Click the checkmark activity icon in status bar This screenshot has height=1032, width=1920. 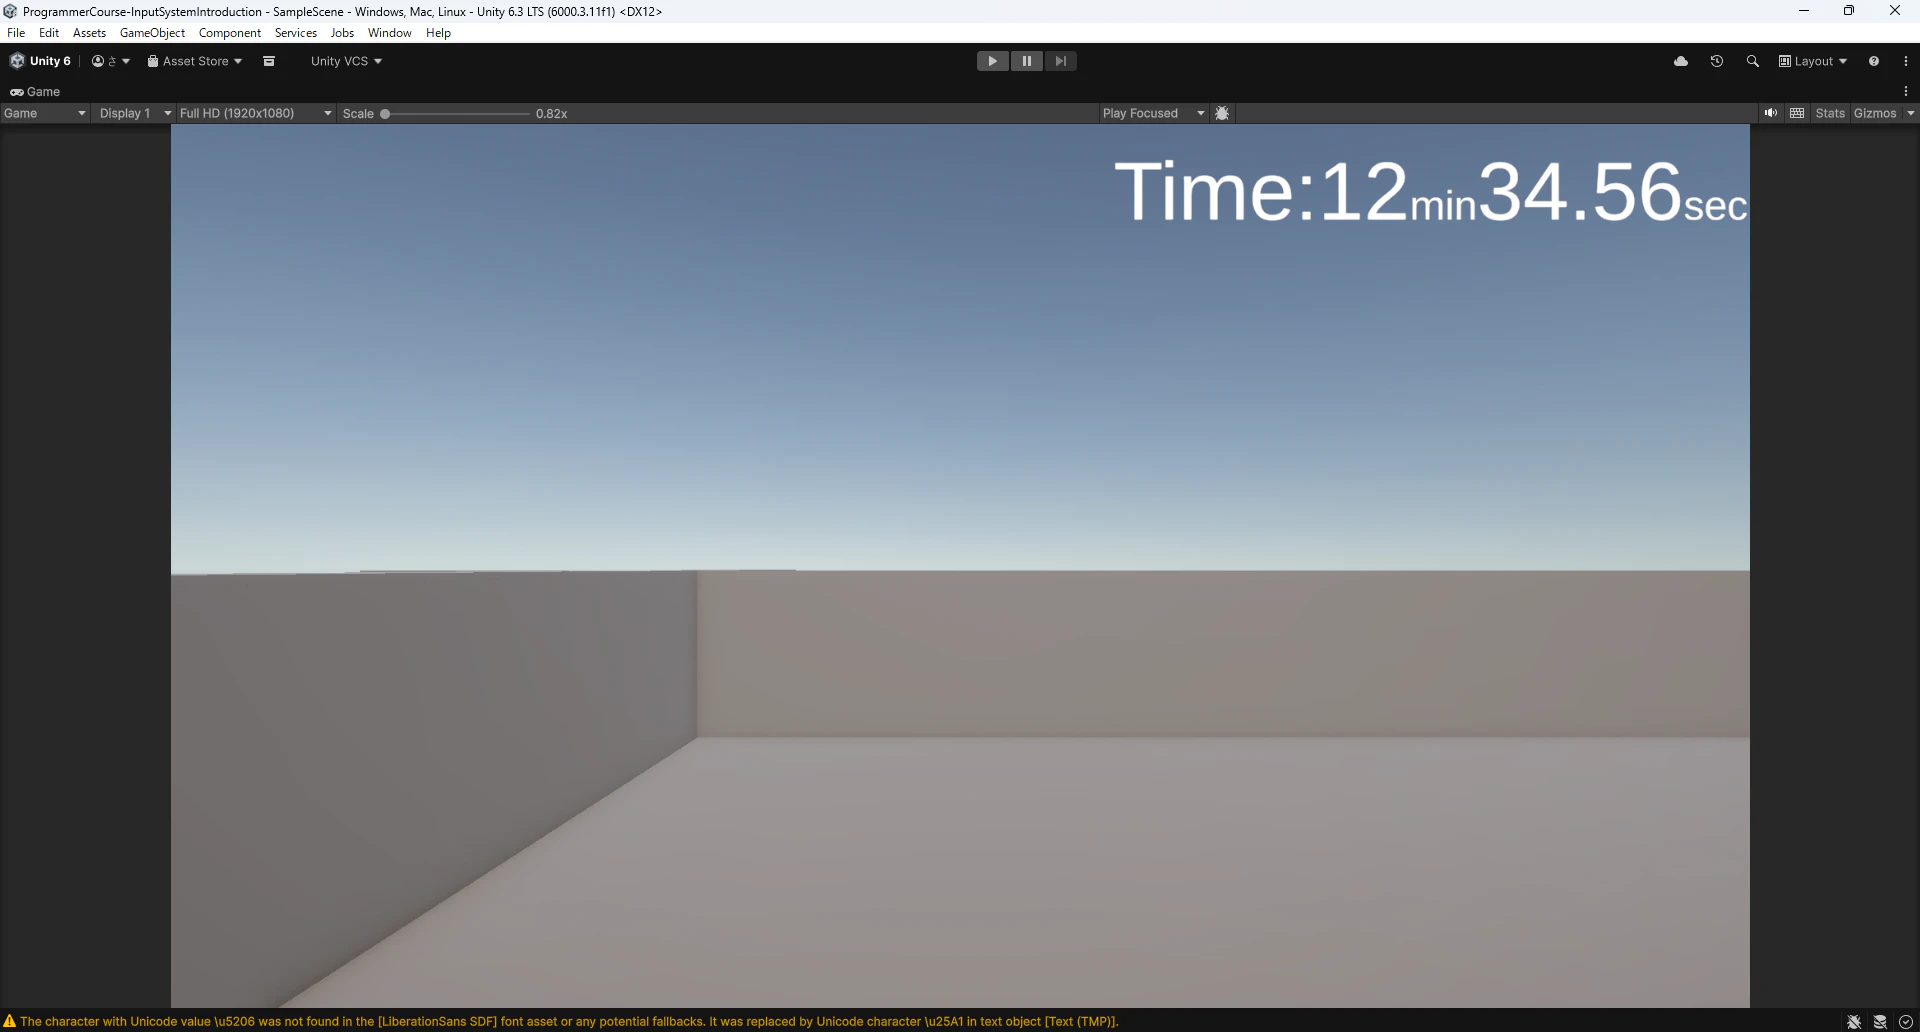[1906, 1021]
